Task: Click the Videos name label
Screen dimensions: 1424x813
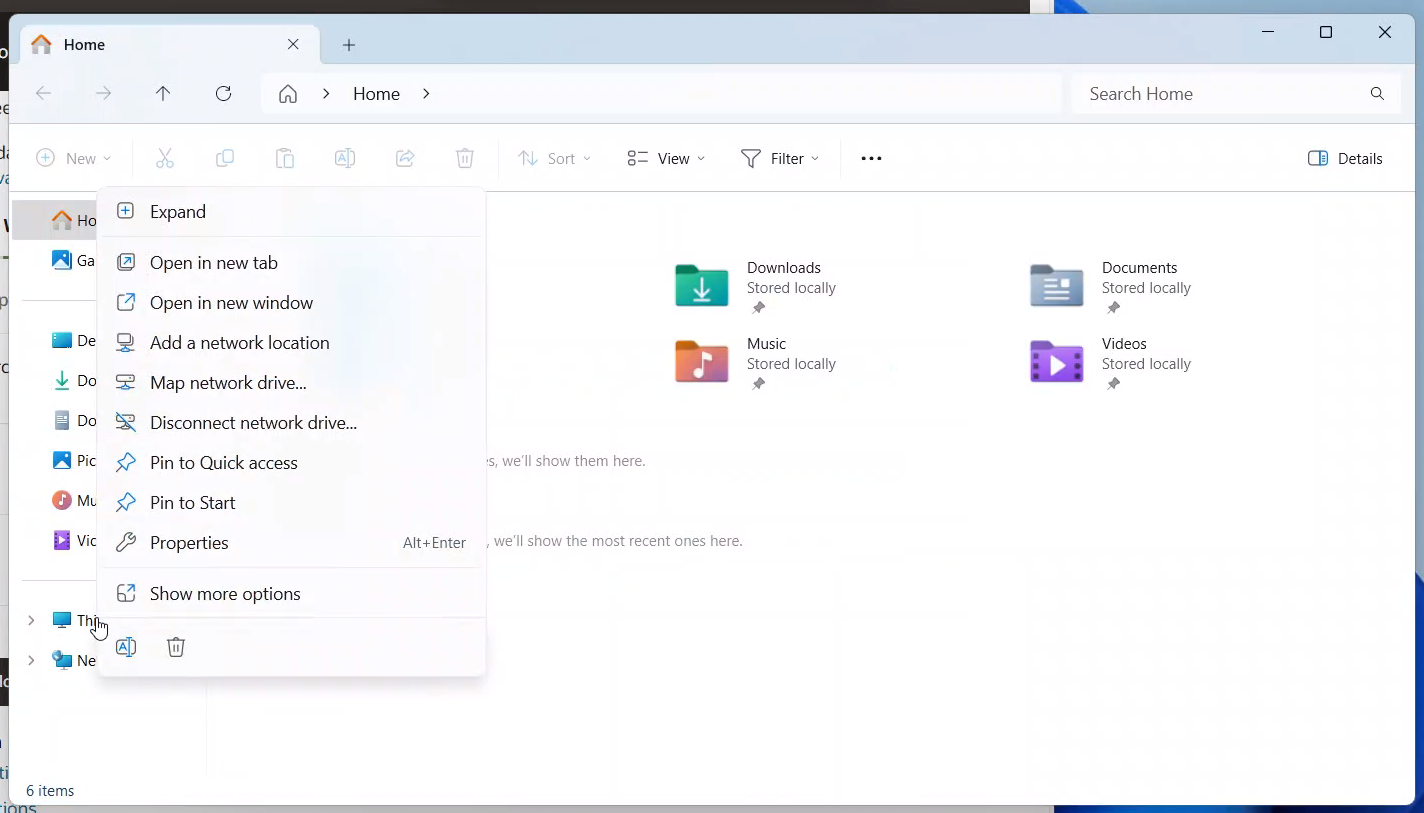Action: pyautogui.click(x=1124, y=343)
